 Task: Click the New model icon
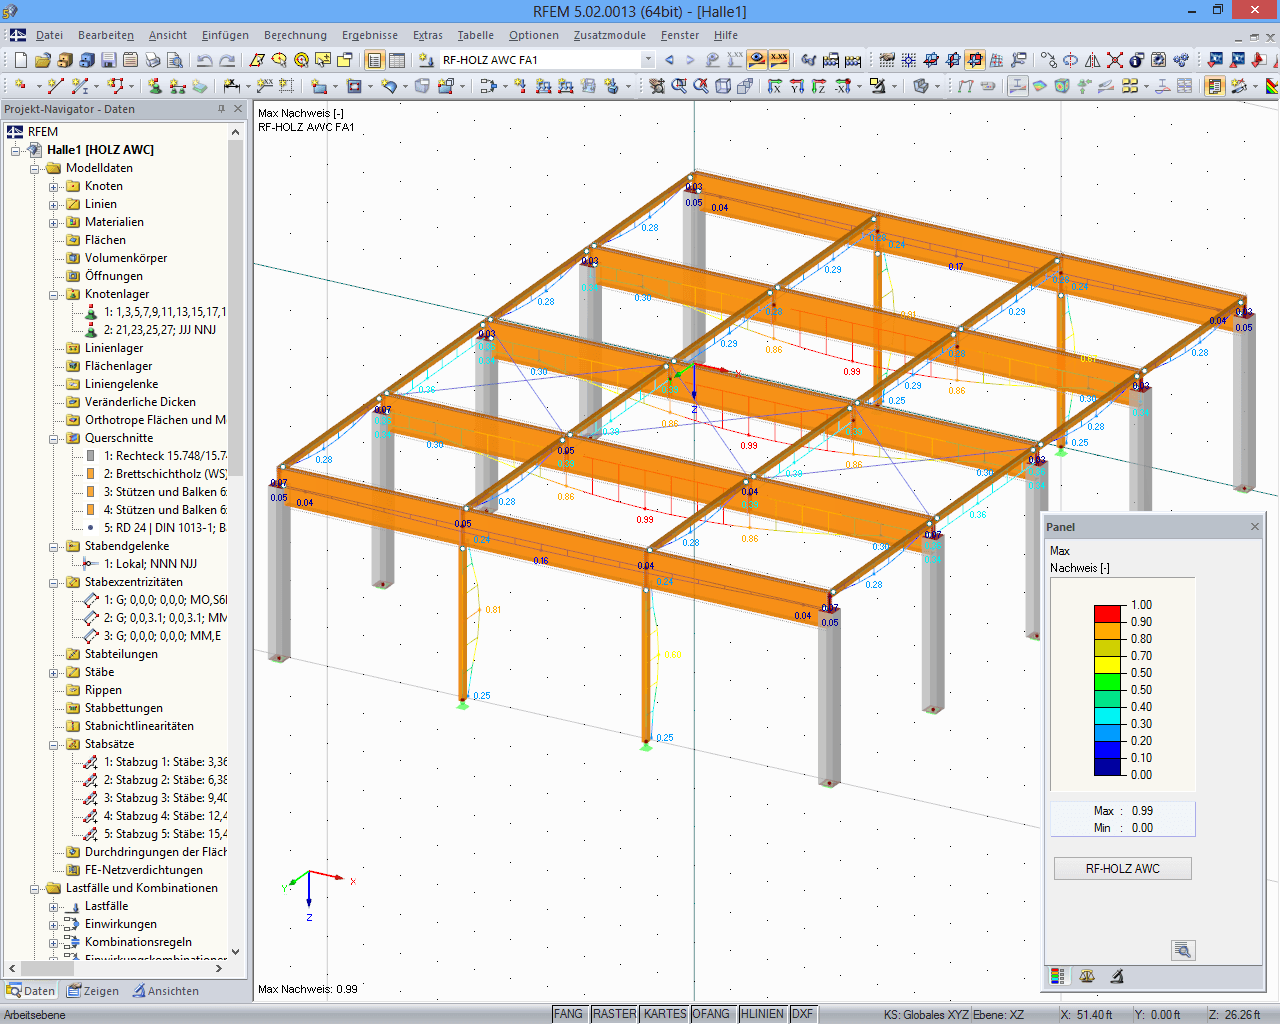[21, 60]
